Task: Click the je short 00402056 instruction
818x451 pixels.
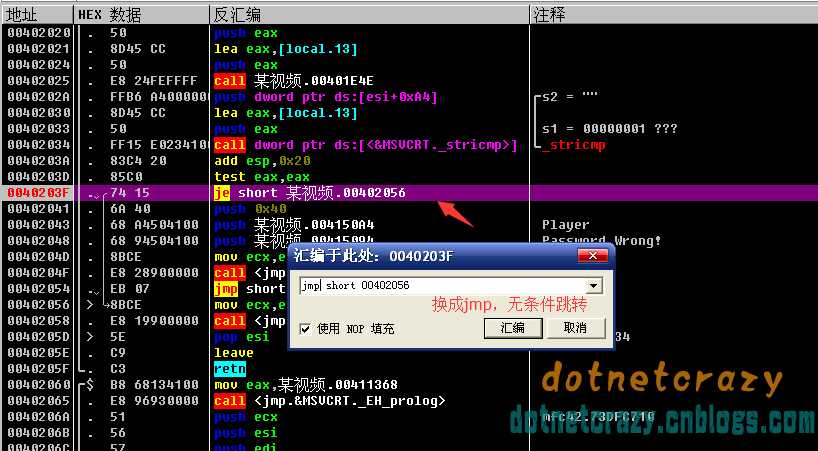Action: 310,193
